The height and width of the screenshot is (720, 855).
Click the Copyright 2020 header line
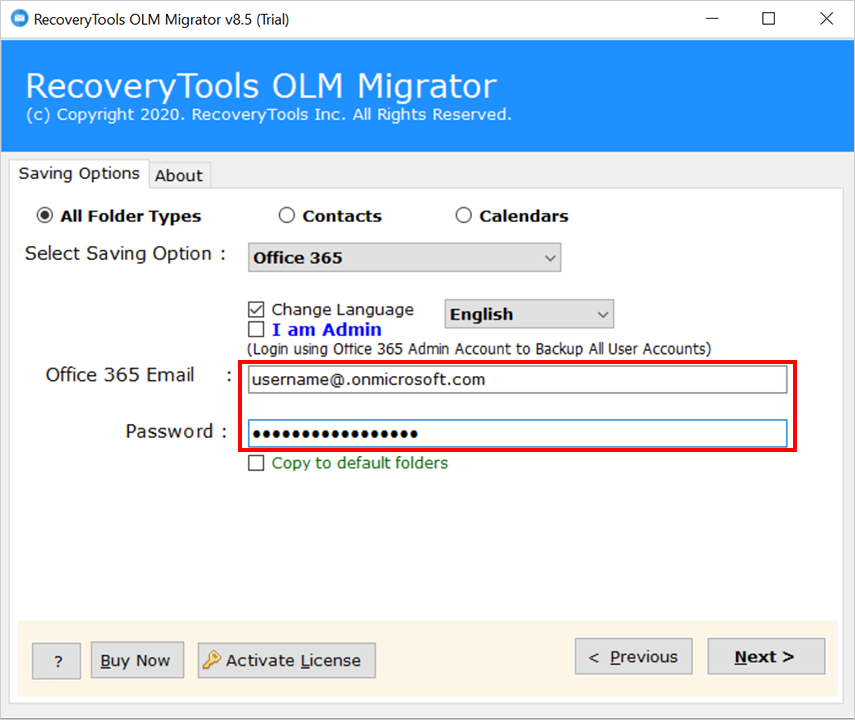click(x=269, y=115)
